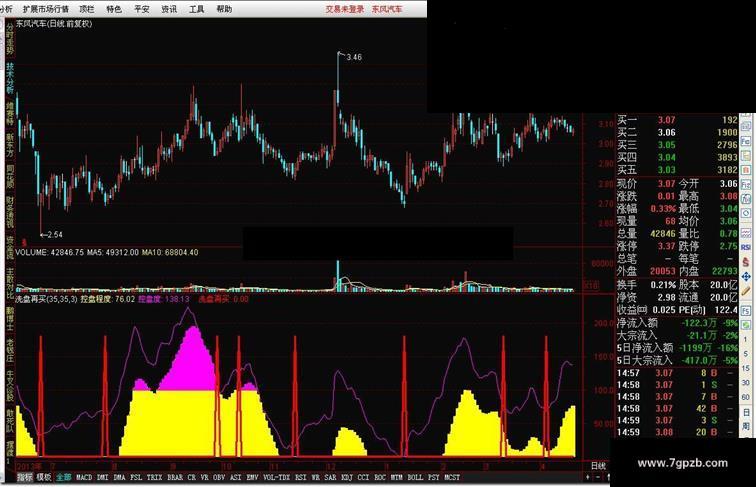The height and width of the screenshot is (487, 756).
Task: Click the 东风汽车(日线 前复权) chart title
Action: click(54, 23)
